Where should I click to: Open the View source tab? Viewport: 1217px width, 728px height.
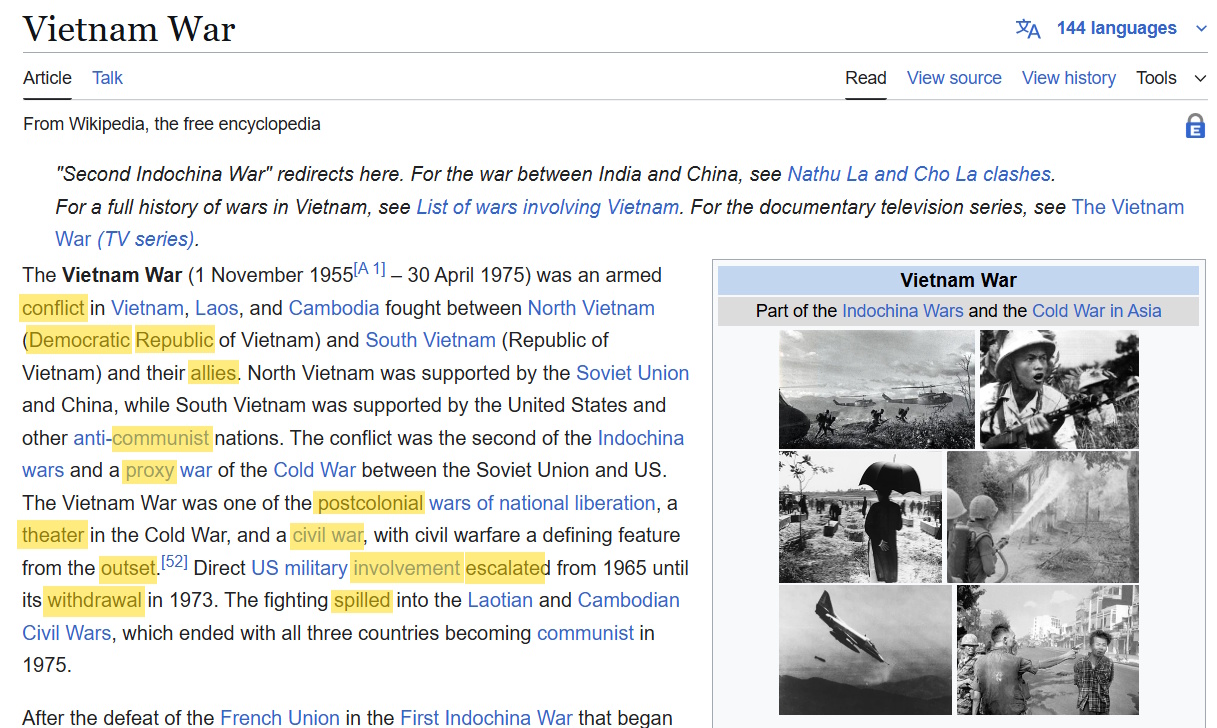click(953, 78)
